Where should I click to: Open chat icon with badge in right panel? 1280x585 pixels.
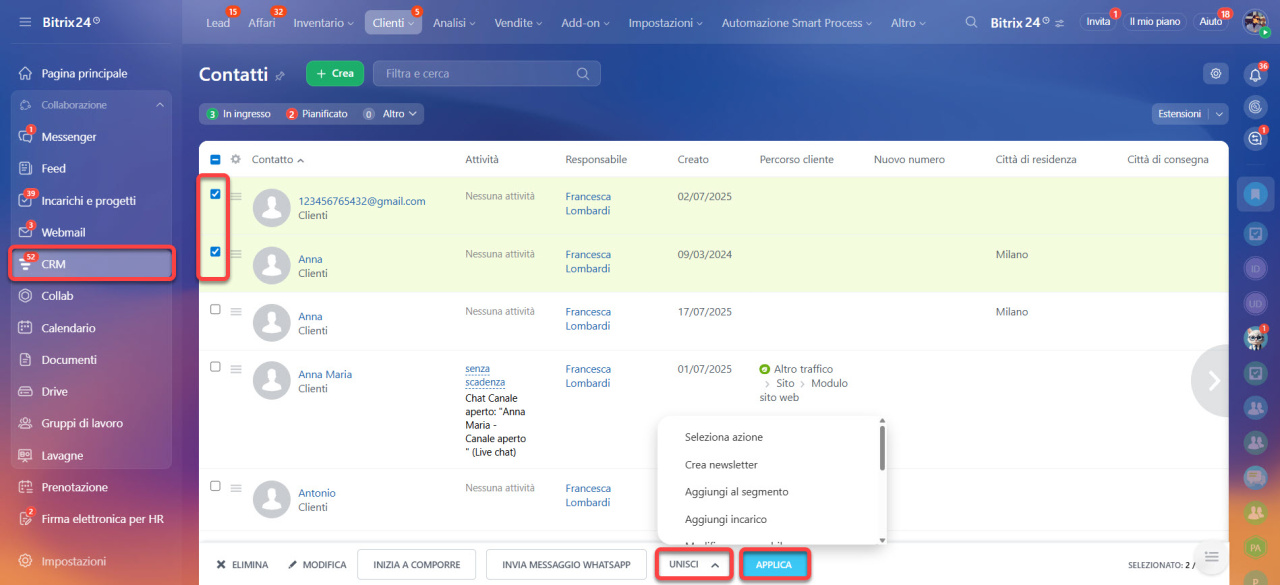1256,139
